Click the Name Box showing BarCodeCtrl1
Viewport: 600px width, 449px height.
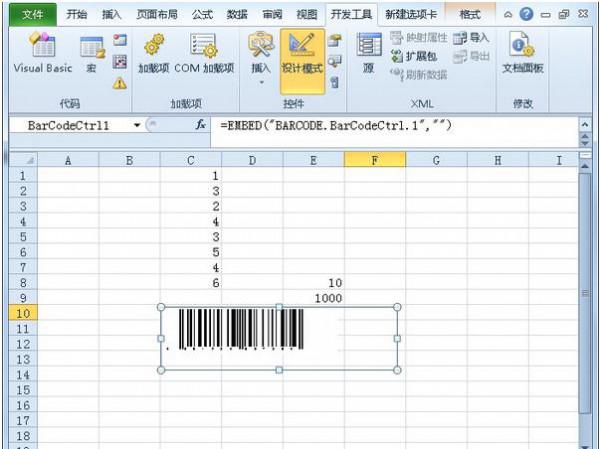click(69, 125)
